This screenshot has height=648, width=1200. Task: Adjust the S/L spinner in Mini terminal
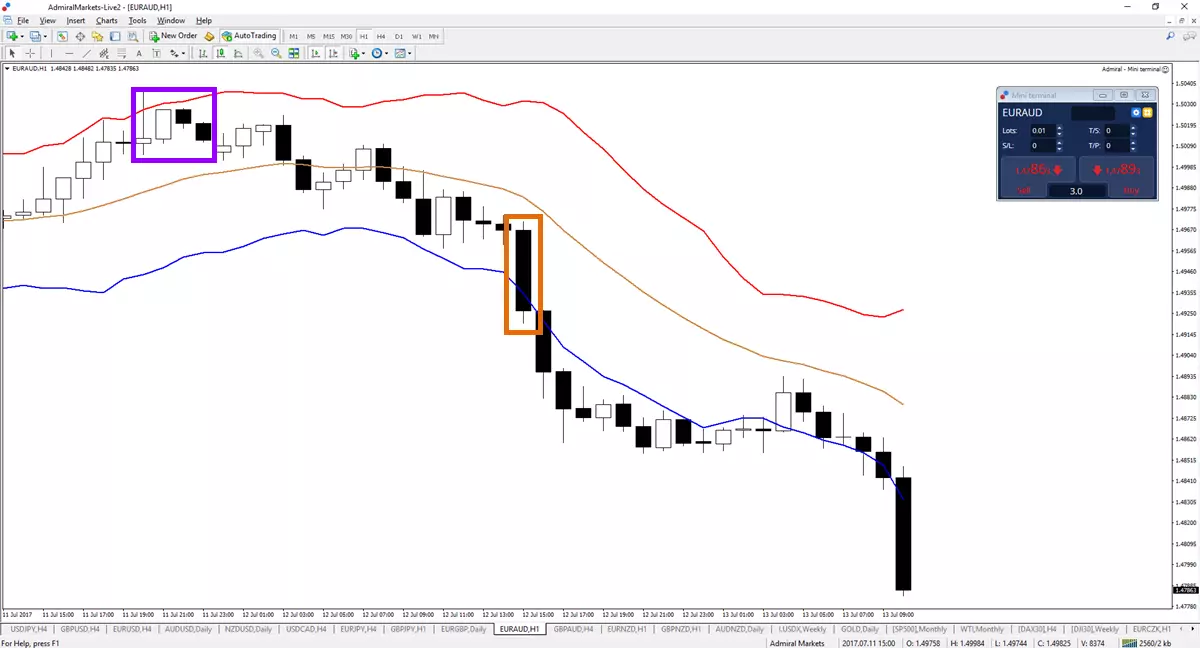[1059, 146]
